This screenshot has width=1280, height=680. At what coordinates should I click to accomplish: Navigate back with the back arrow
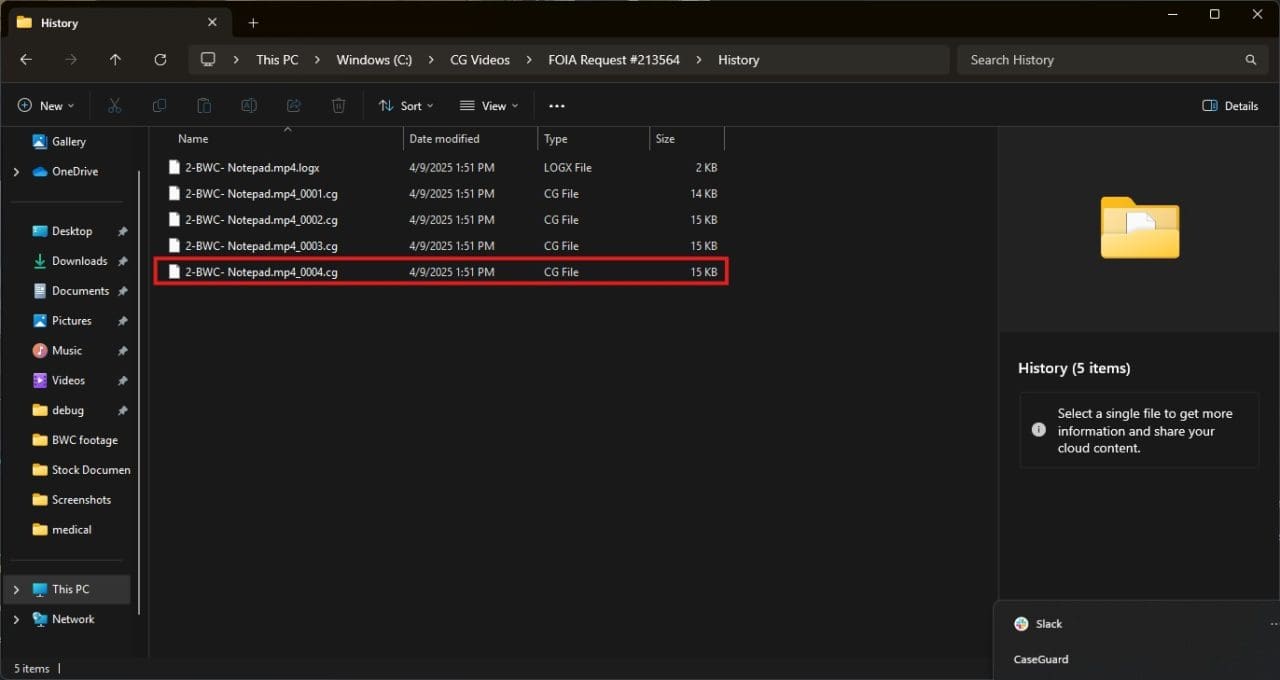click(26, 60)
